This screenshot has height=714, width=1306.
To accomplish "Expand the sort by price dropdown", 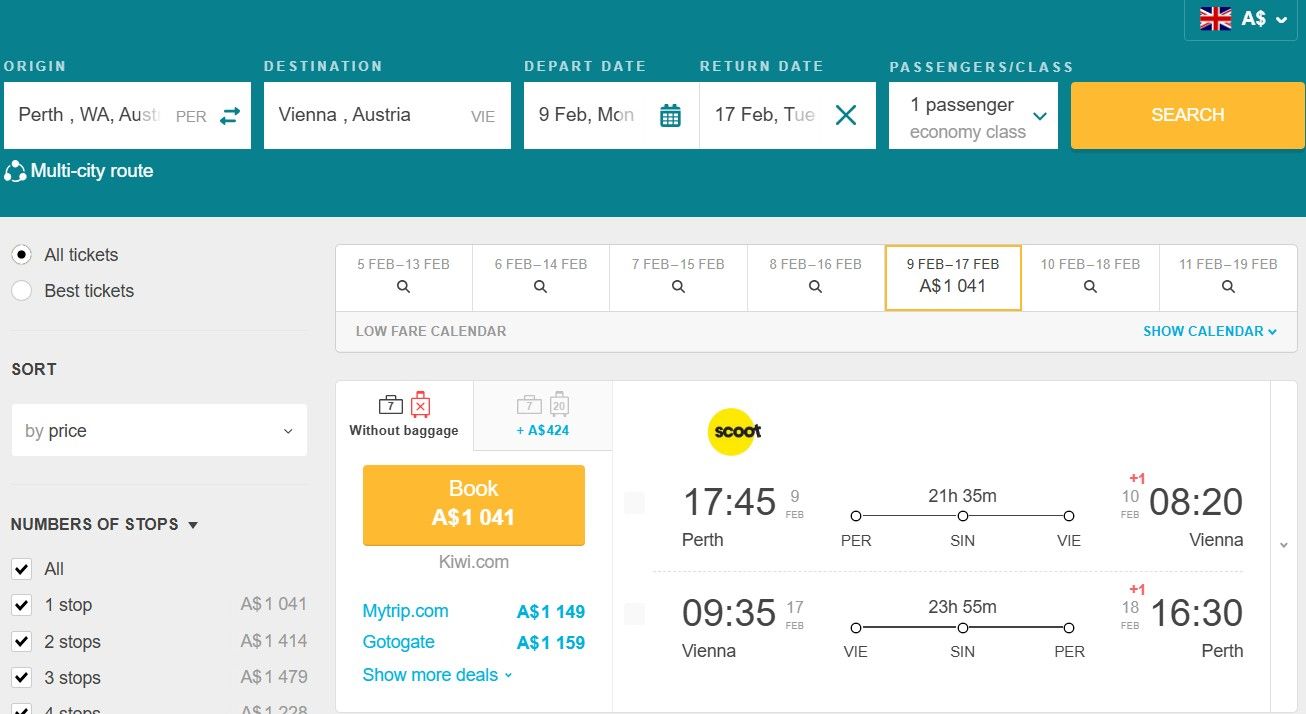I will click(x=158, y=430).
